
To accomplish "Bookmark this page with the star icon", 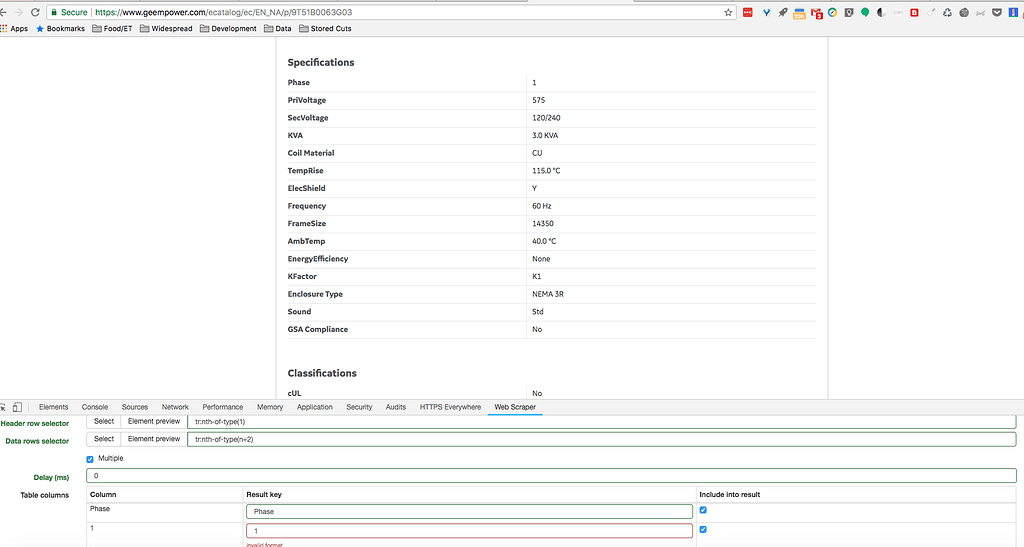I will point(729,12).
